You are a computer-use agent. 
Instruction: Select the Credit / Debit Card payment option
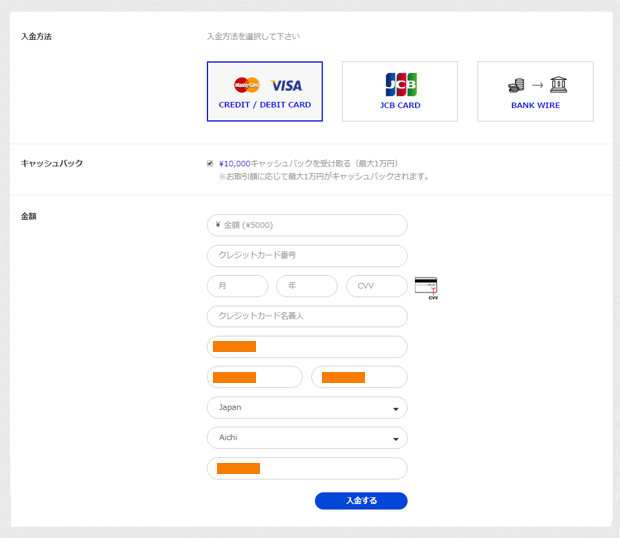point(265,91)
